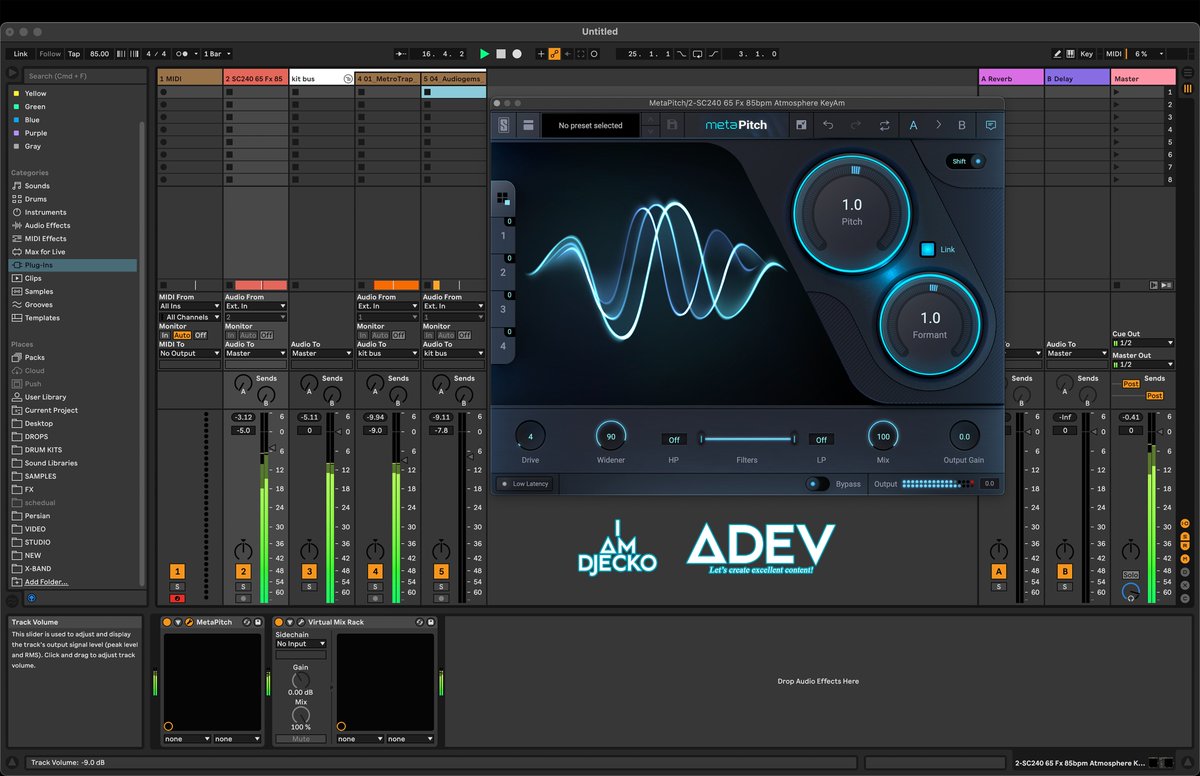The width and height of the screenshot is (1200, 776).
Task: Copy A to B with the arrow icon
Action: tap(938, 125)
